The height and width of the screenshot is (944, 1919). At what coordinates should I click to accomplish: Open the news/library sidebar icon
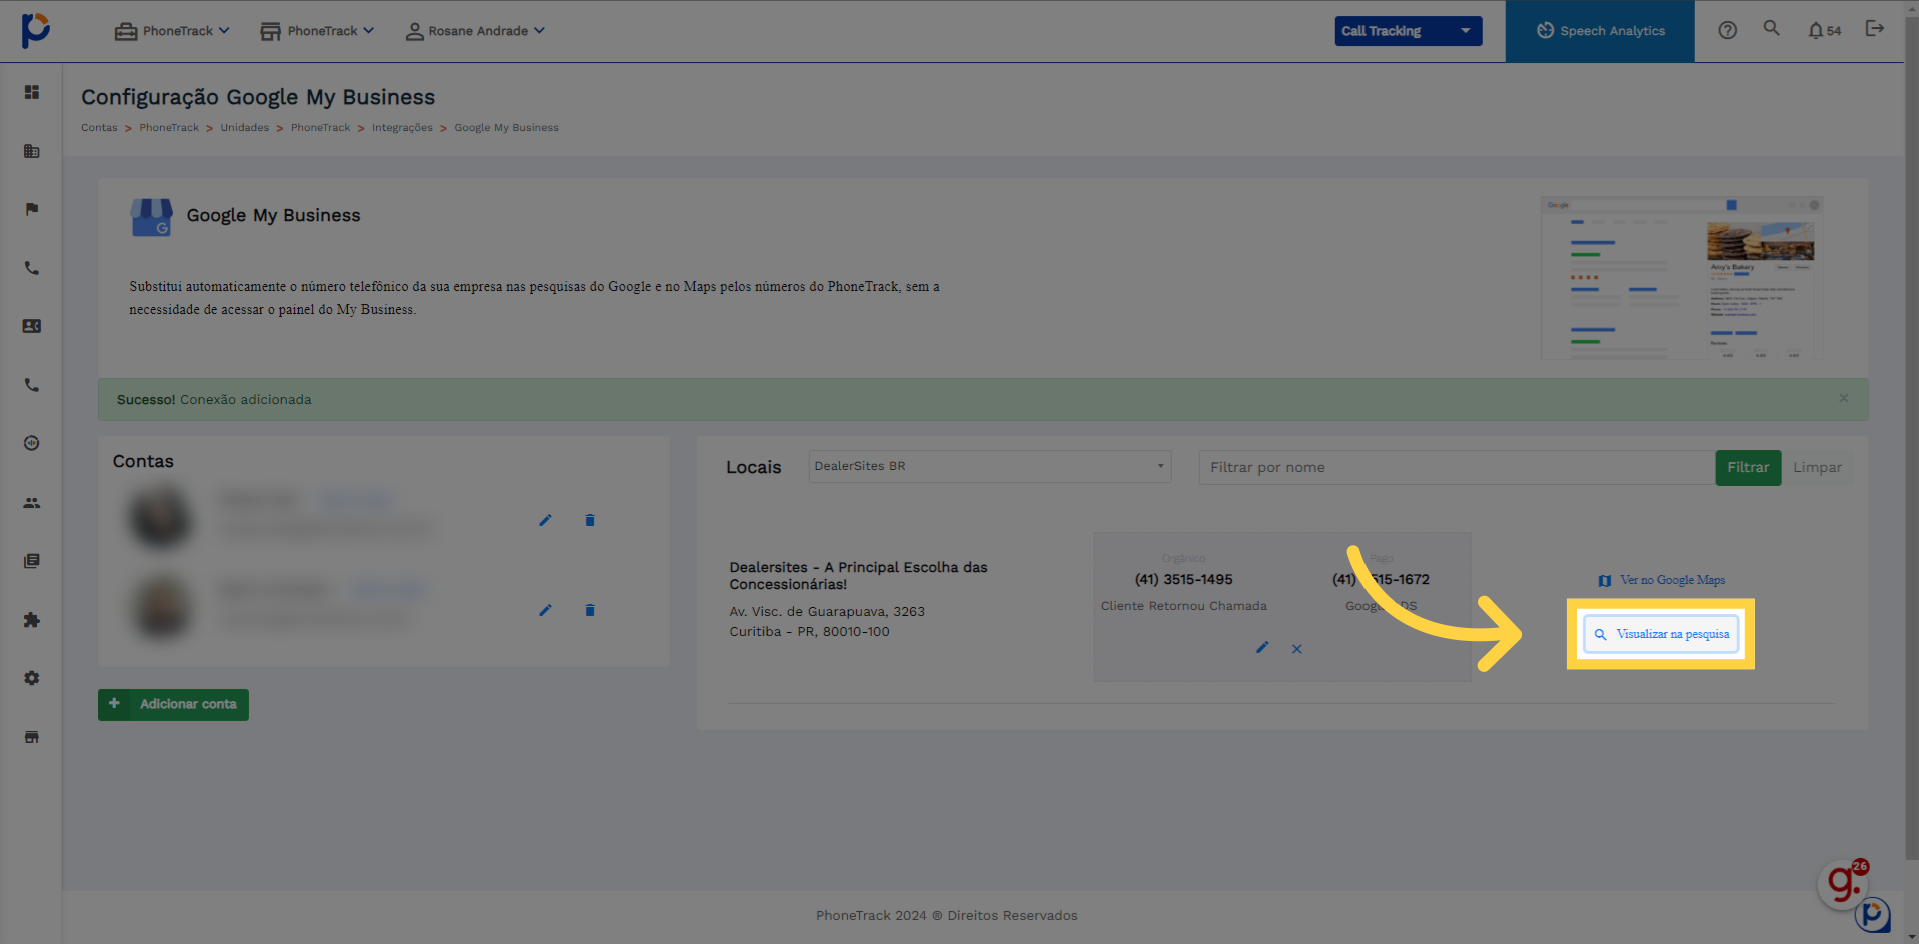pos(32,561)
